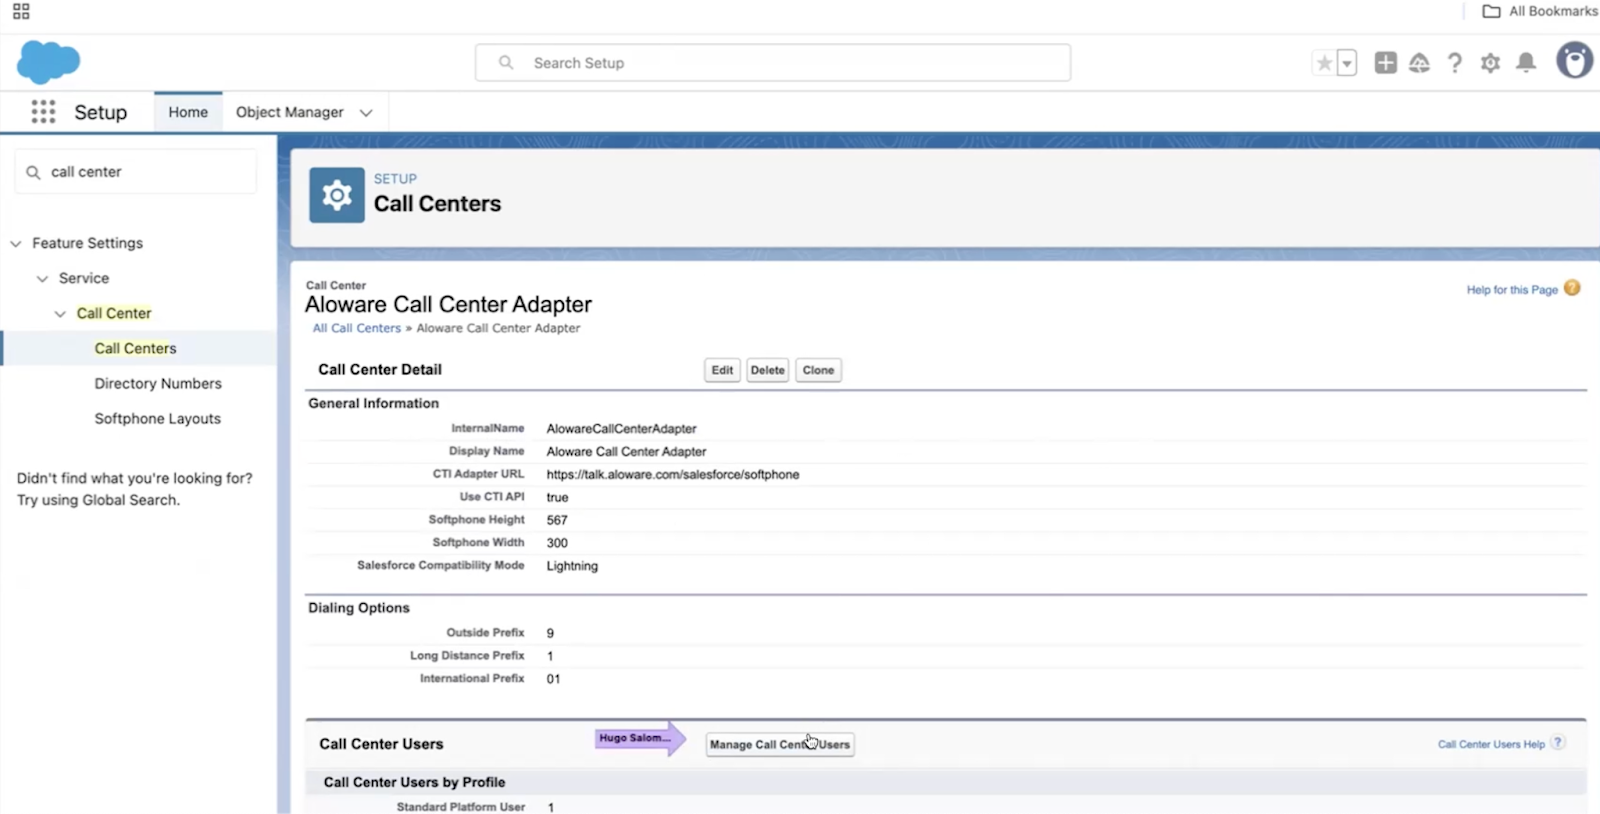Click the CTI Adapter URL value
This screenshot has height=814, width=1600.
point(673,474)
